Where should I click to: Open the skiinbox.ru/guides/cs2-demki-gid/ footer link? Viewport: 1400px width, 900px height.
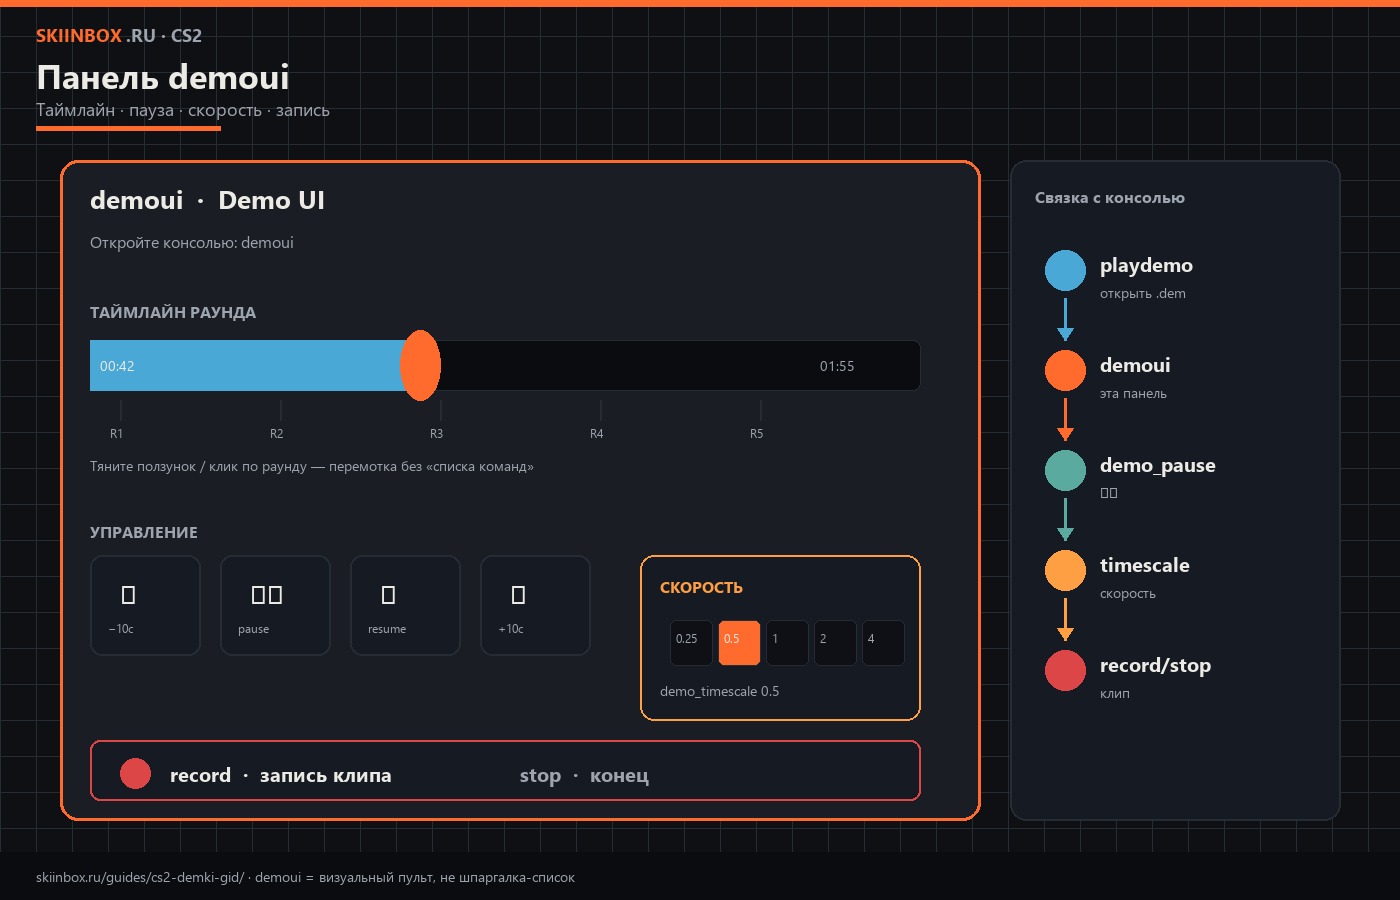(140, 877)
